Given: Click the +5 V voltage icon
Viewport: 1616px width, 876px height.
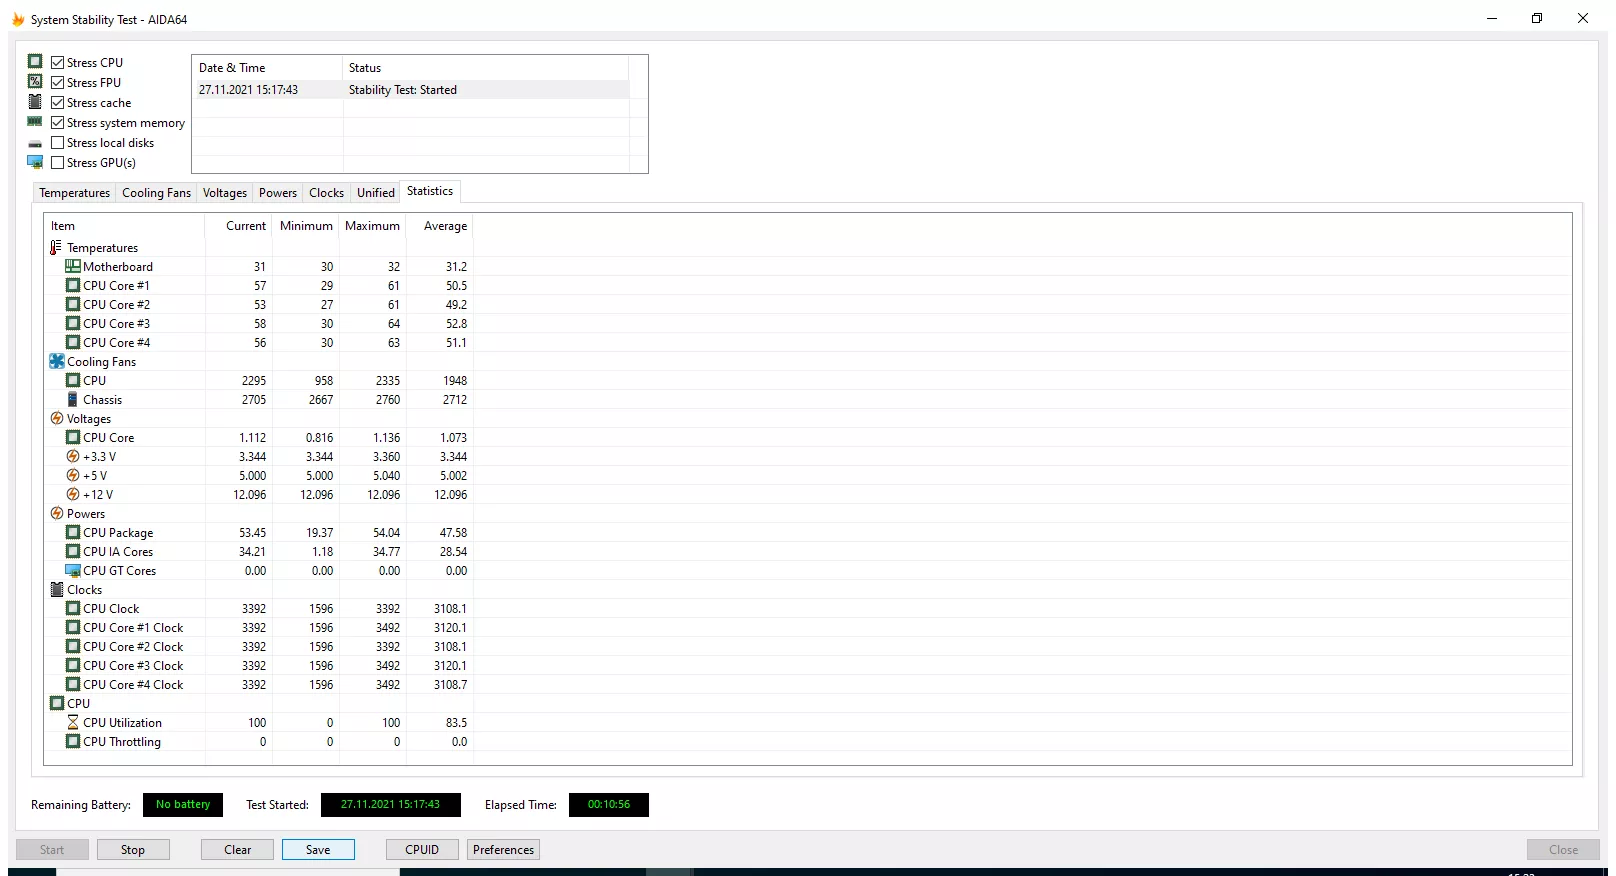Looking at the screenshot, I should (x=73, y=475).
